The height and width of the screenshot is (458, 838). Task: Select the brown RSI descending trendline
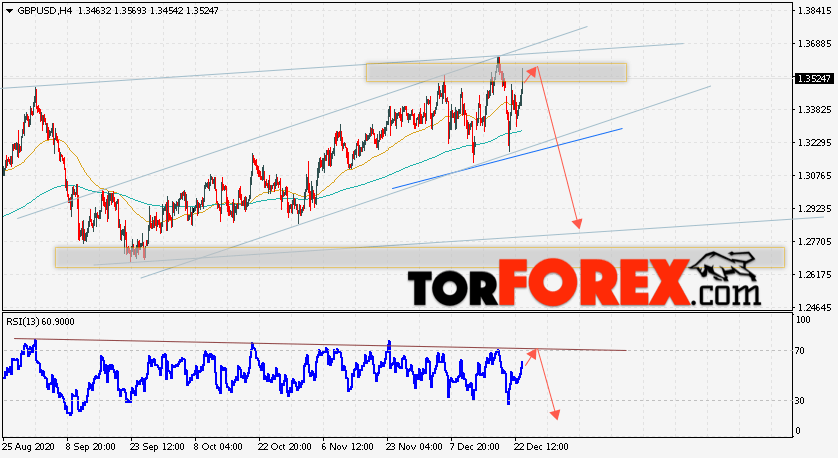click(320, 344)
